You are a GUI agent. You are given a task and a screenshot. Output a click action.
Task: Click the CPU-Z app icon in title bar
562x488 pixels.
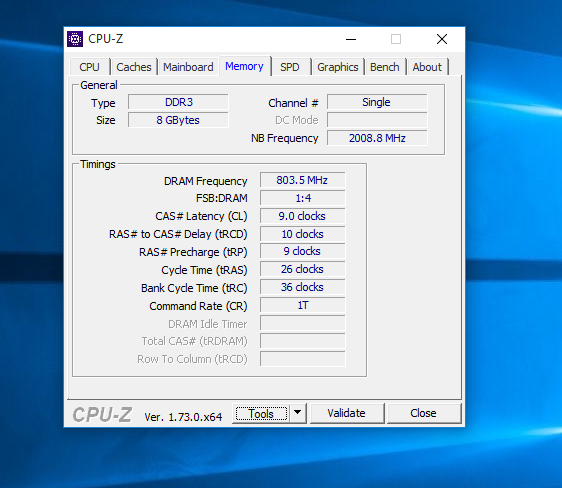(75, 39)
